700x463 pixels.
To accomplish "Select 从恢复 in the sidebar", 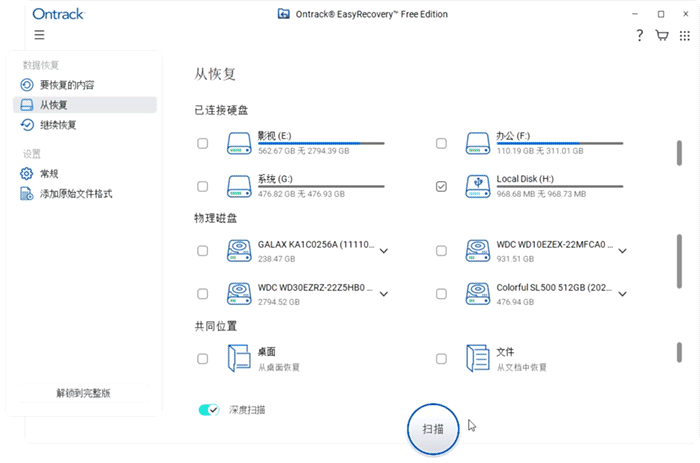I will 85,105.
